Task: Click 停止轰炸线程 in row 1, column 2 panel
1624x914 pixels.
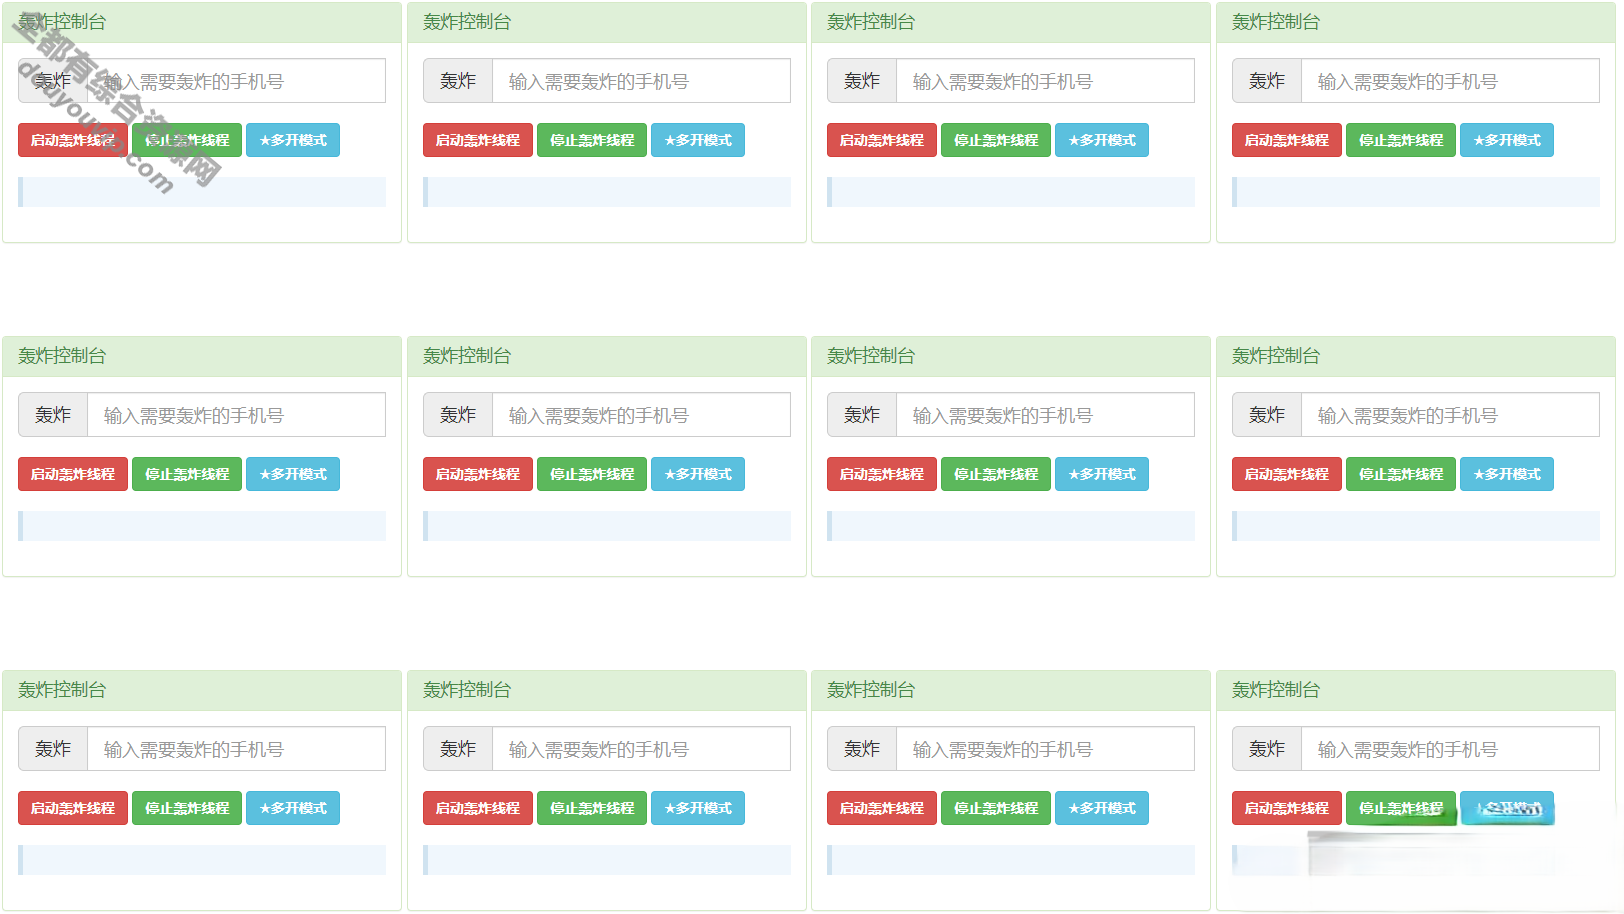Action: [592, 140]
